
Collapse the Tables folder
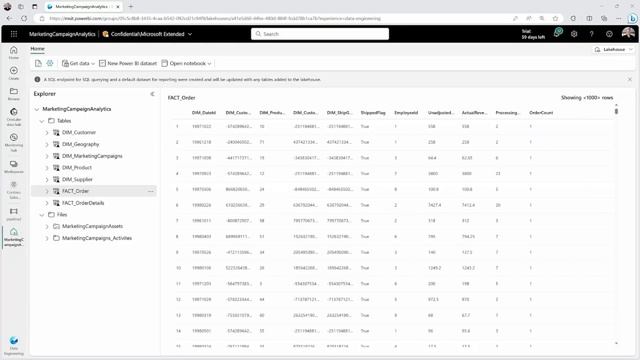pyautogui.click(x=42, y=121)
